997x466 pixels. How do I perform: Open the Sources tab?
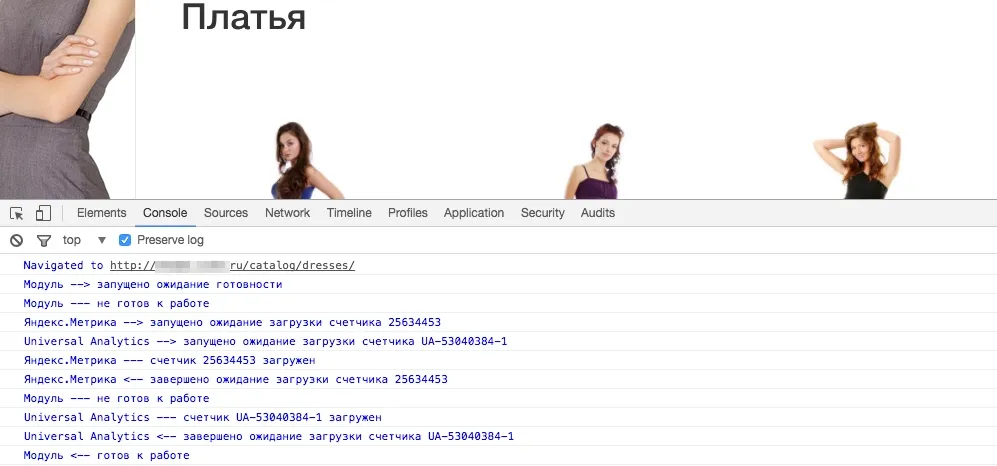coord(226,213)
